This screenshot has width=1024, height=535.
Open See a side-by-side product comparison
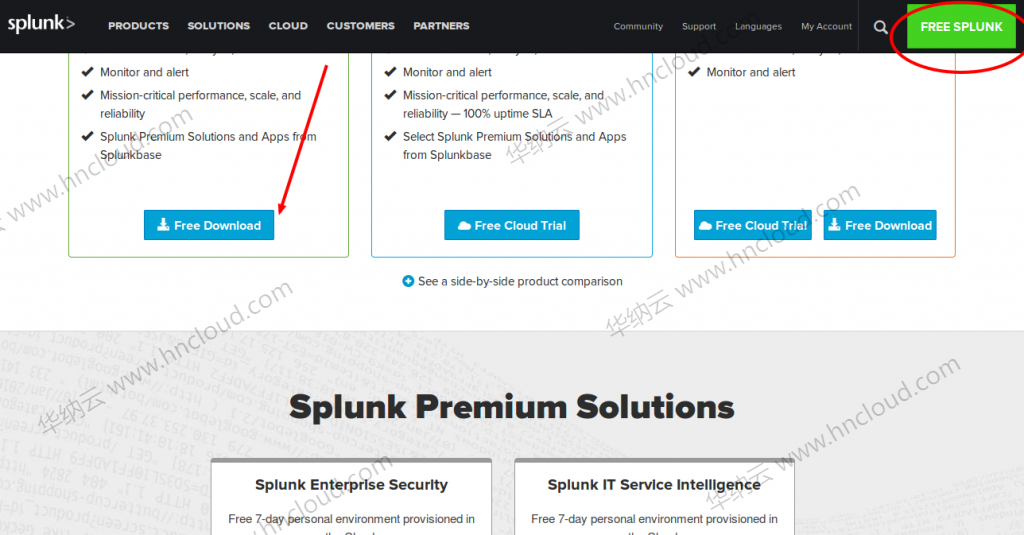(520, 281)
